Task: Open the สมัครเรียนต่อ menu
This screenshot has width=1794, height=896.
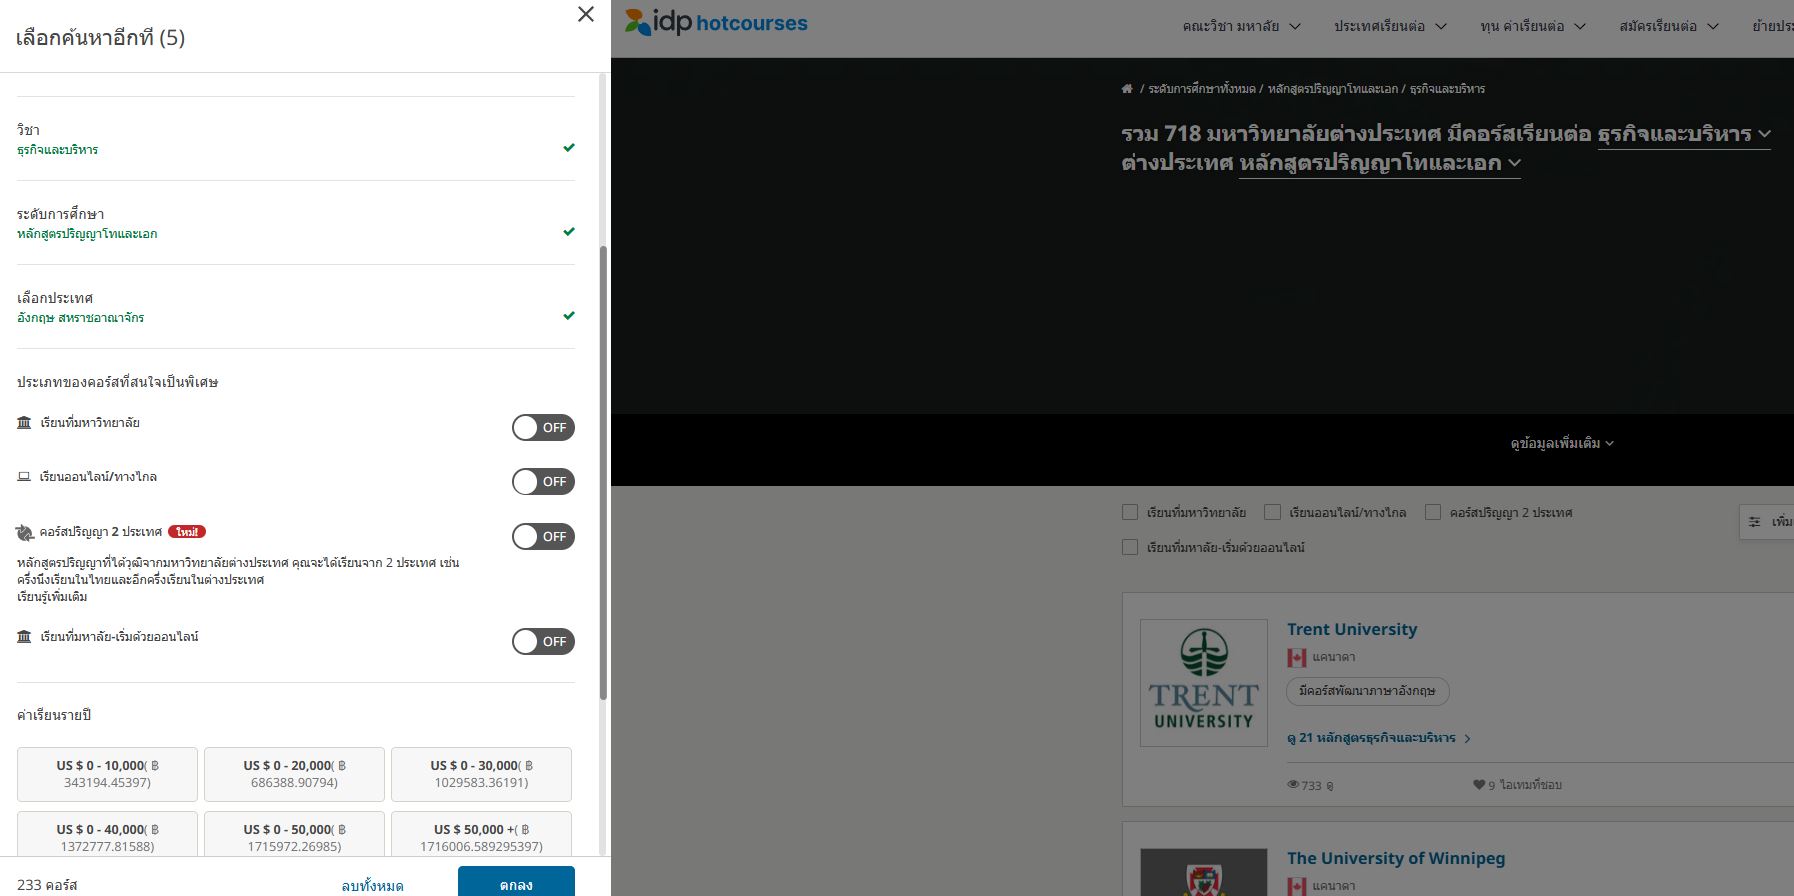Action: pos(1668,27)
